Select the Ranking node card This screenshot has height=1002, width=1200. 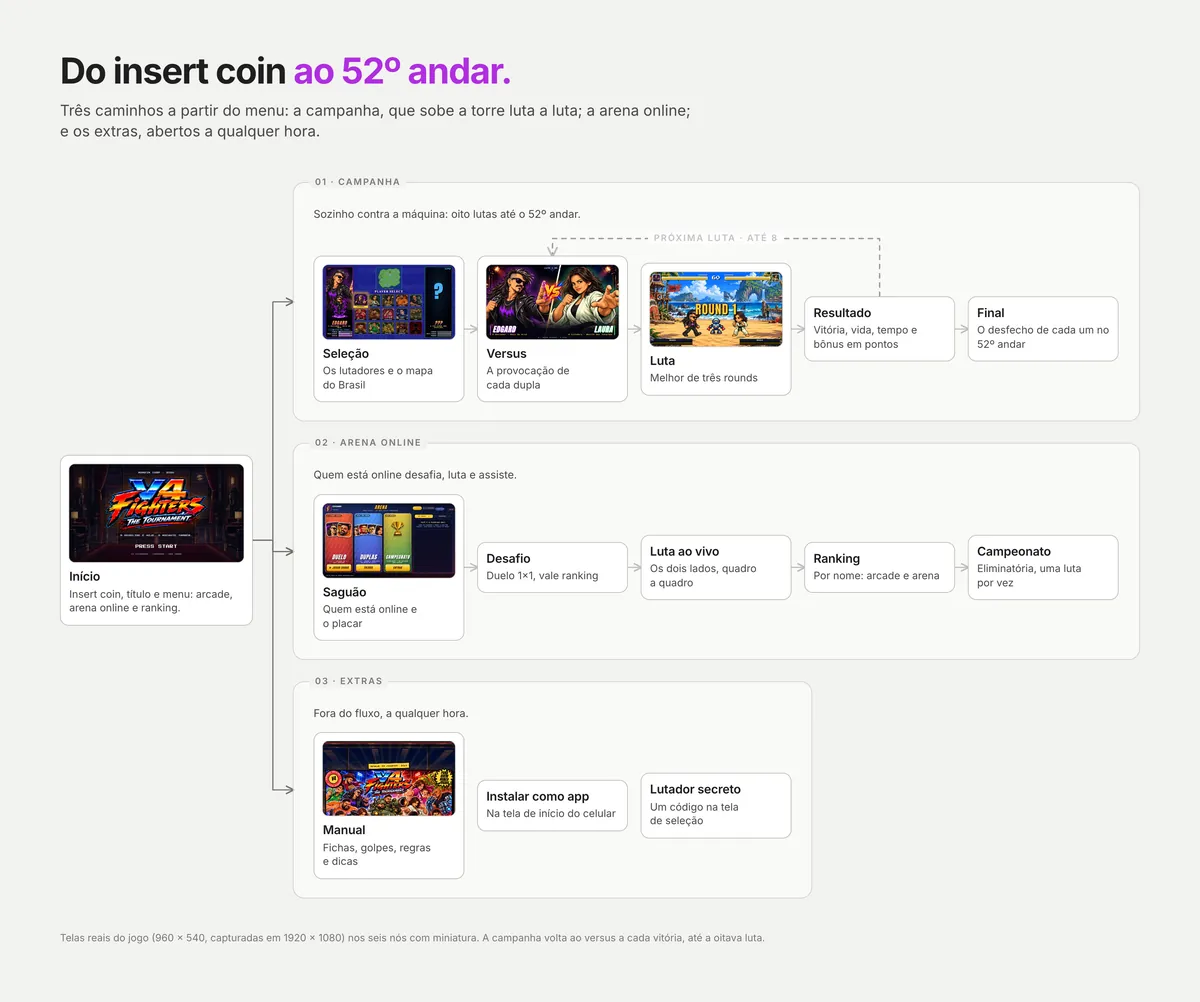point(880,567)
